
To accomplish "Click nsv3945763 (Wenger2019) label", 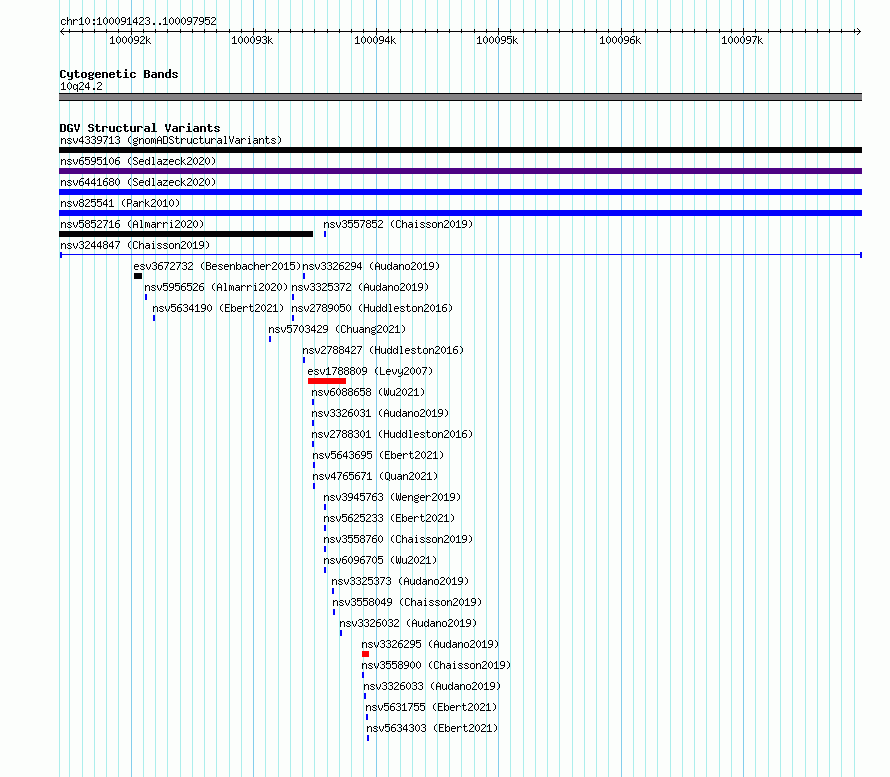I will point(392,497).
